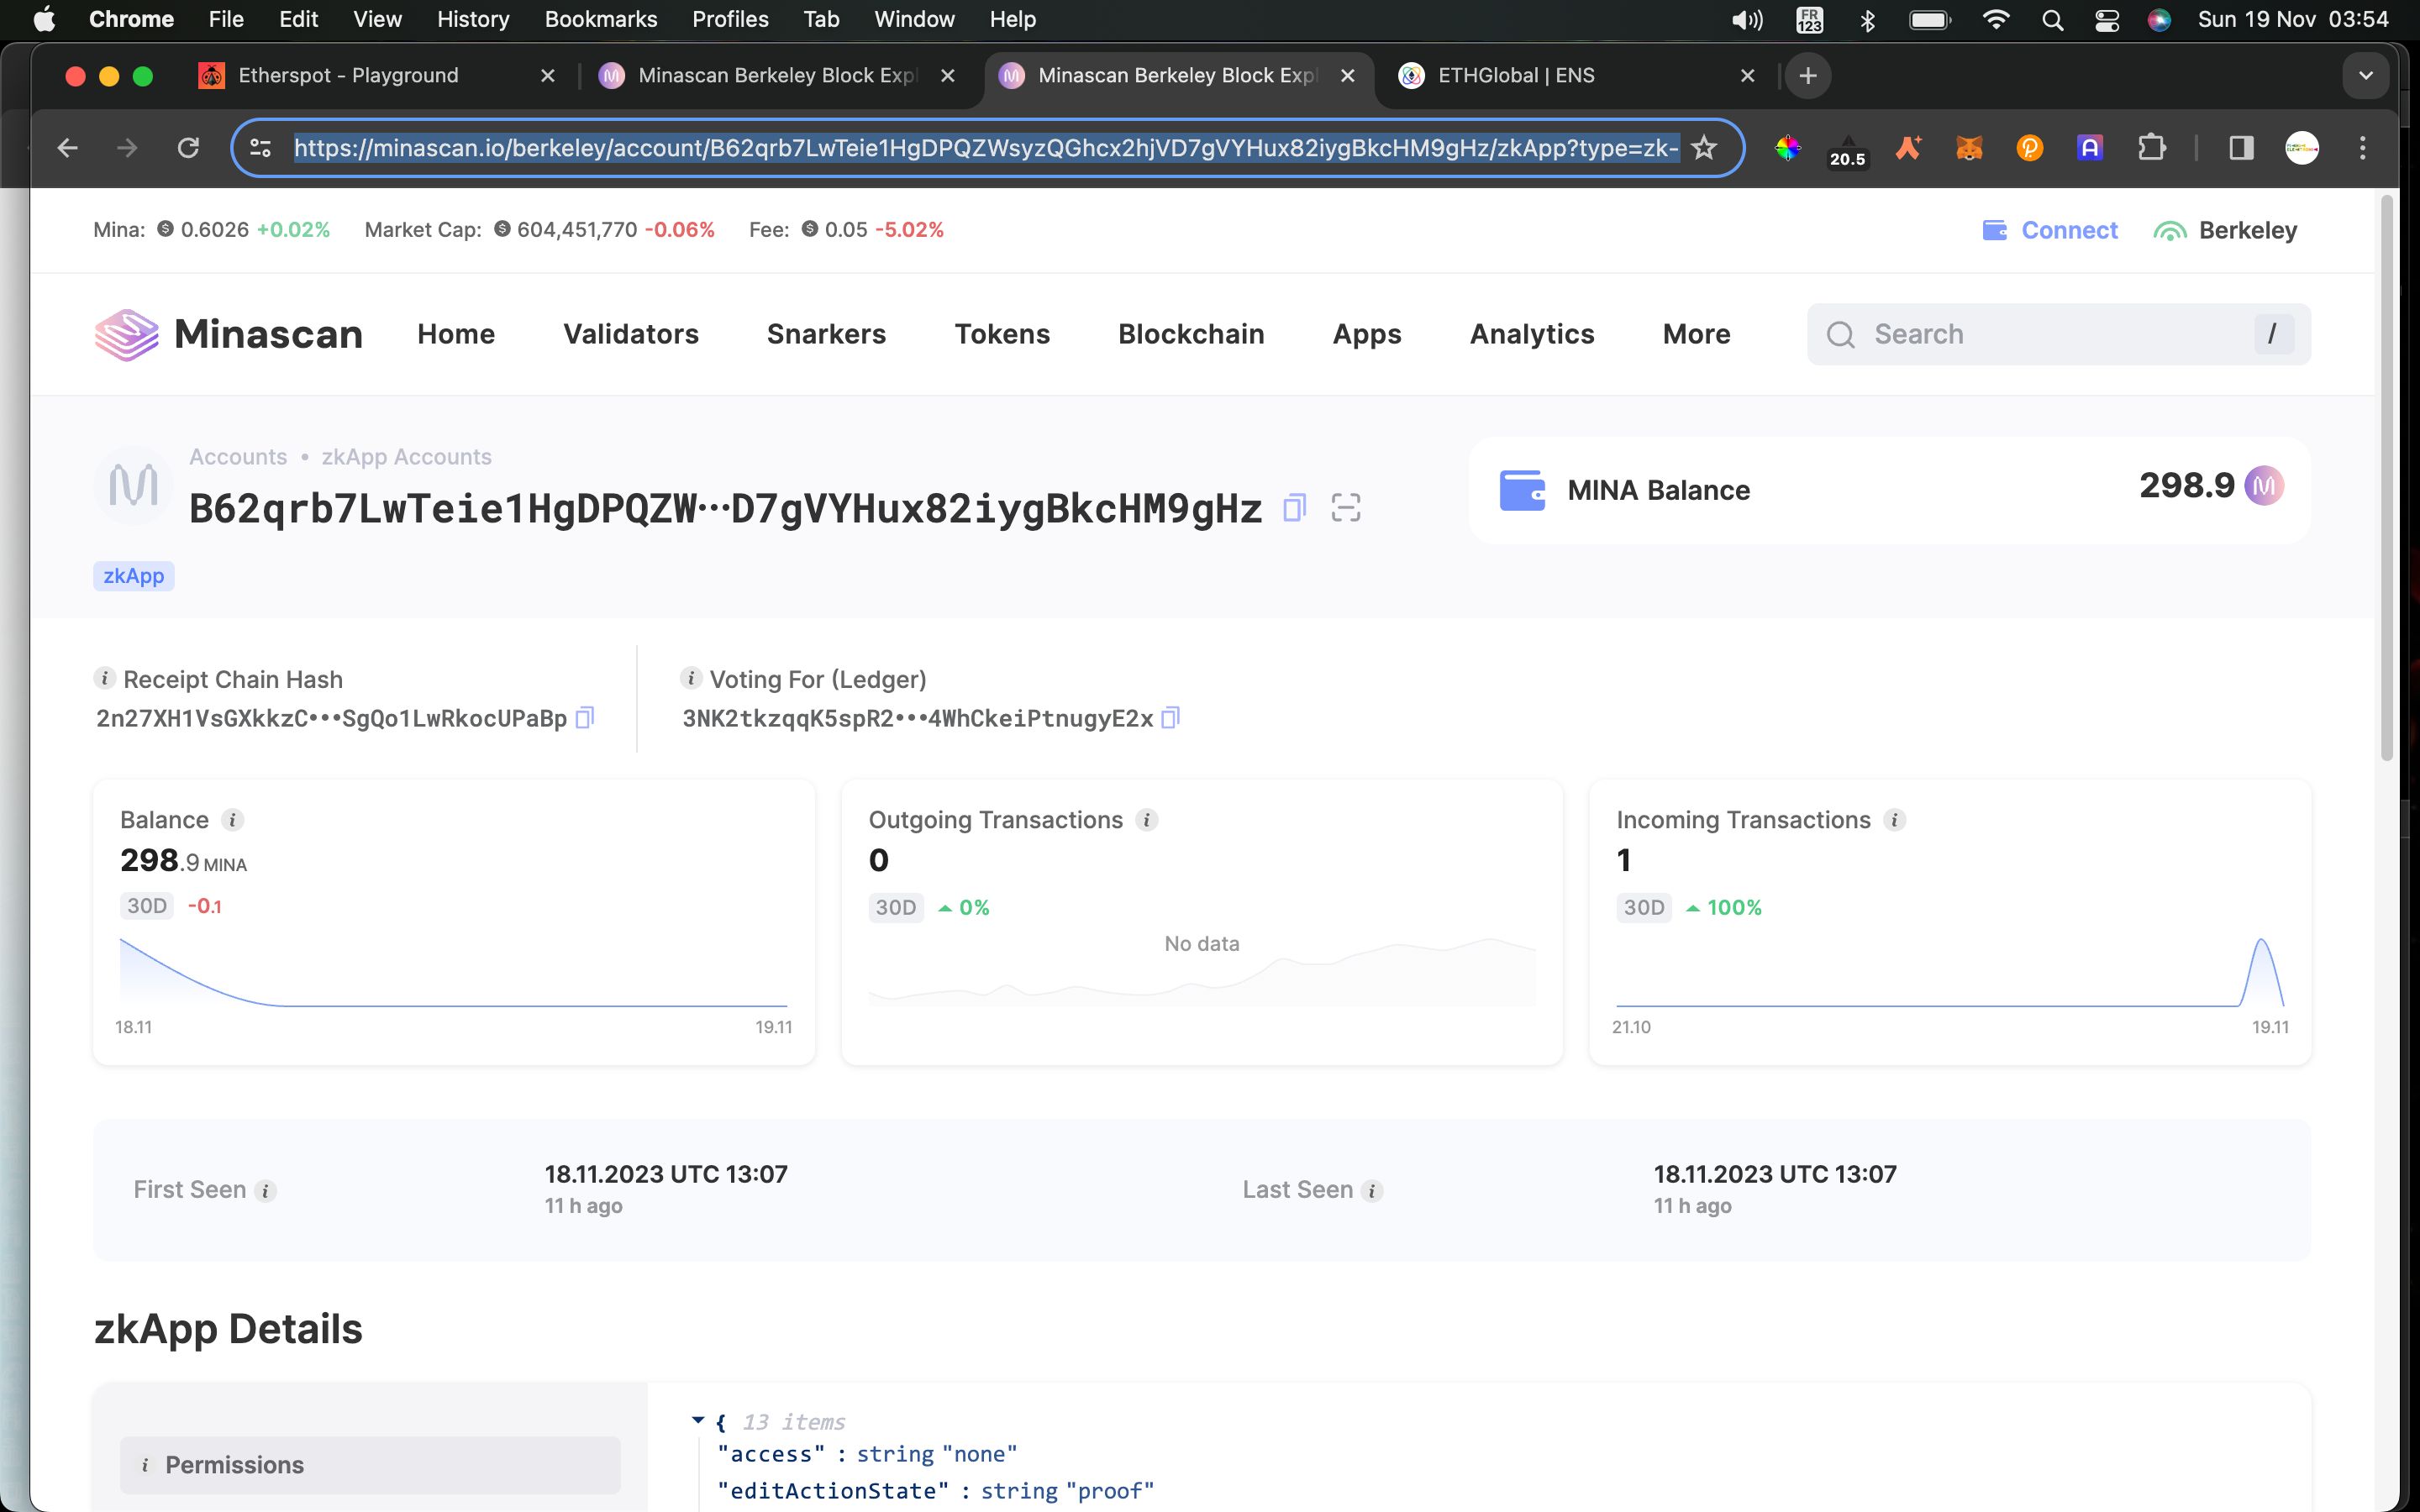
Task: Open the Home nav link
Action: [456, 334]
